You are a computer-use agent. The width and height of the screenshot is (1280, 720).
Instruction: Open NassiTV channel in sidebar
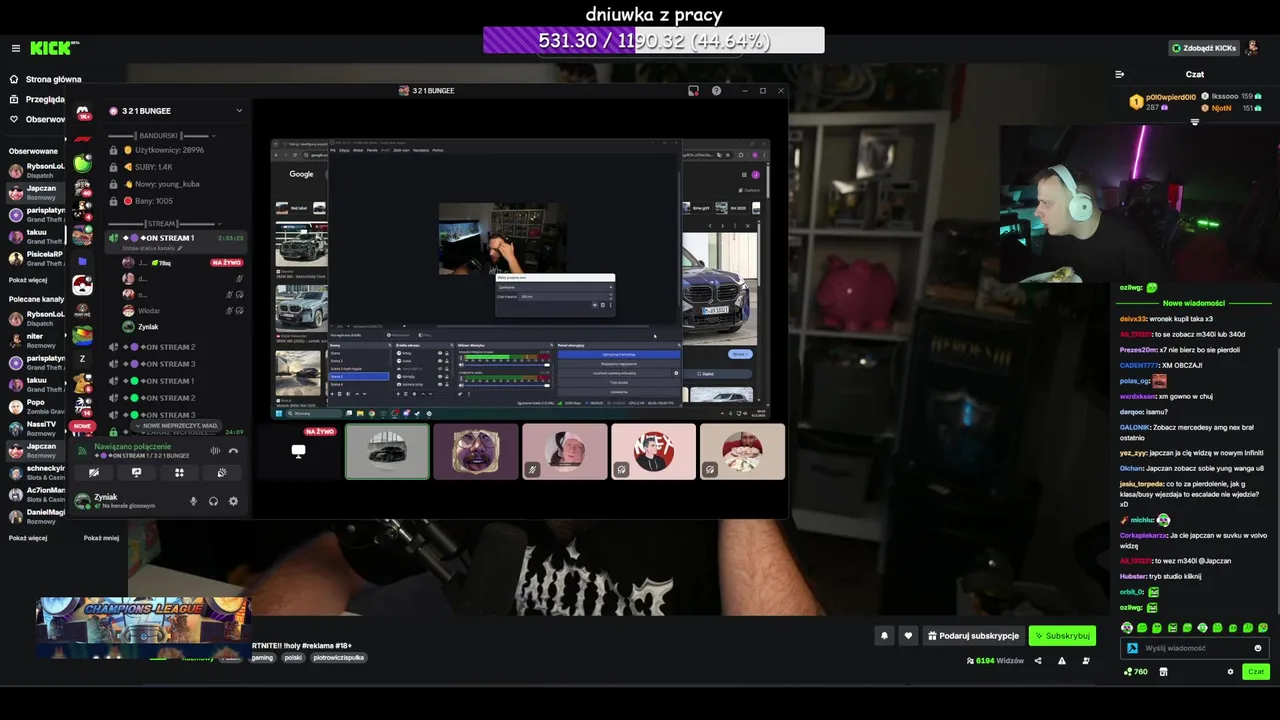pos(38,428)
